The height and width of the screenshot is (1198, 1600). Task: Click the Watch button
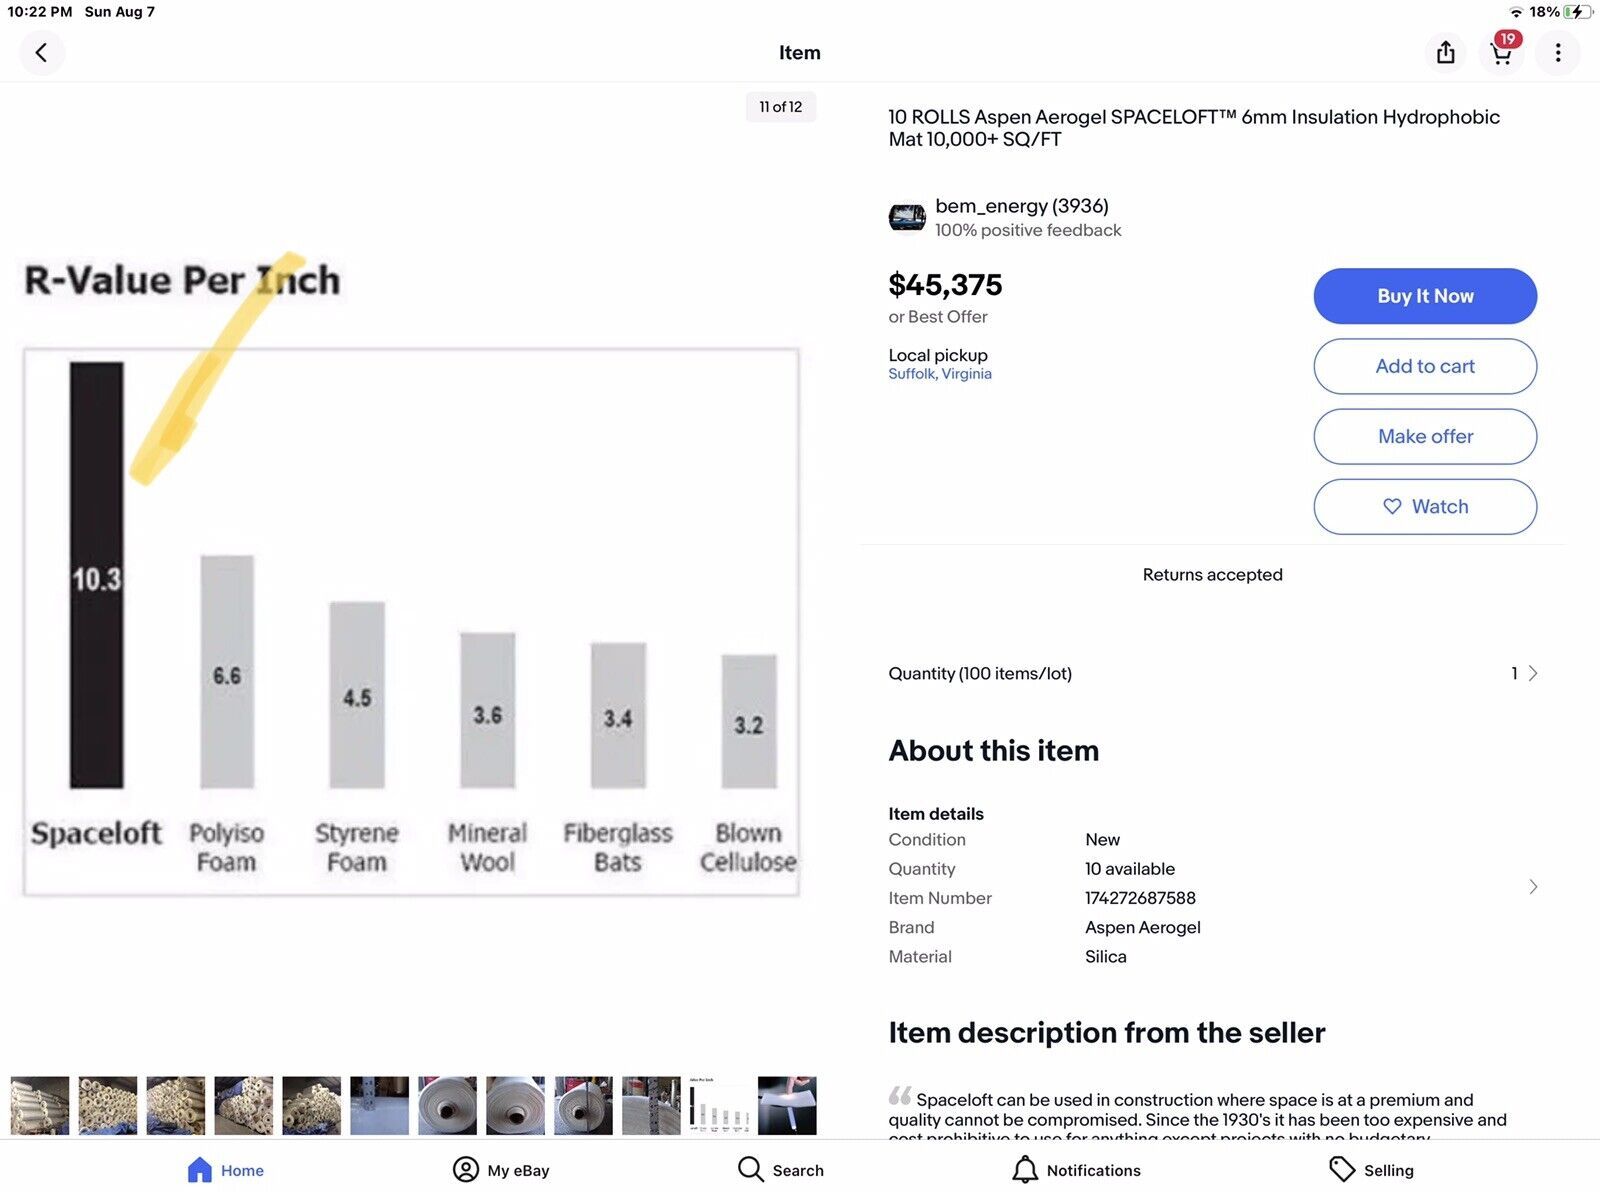(x=1425, y=506)
